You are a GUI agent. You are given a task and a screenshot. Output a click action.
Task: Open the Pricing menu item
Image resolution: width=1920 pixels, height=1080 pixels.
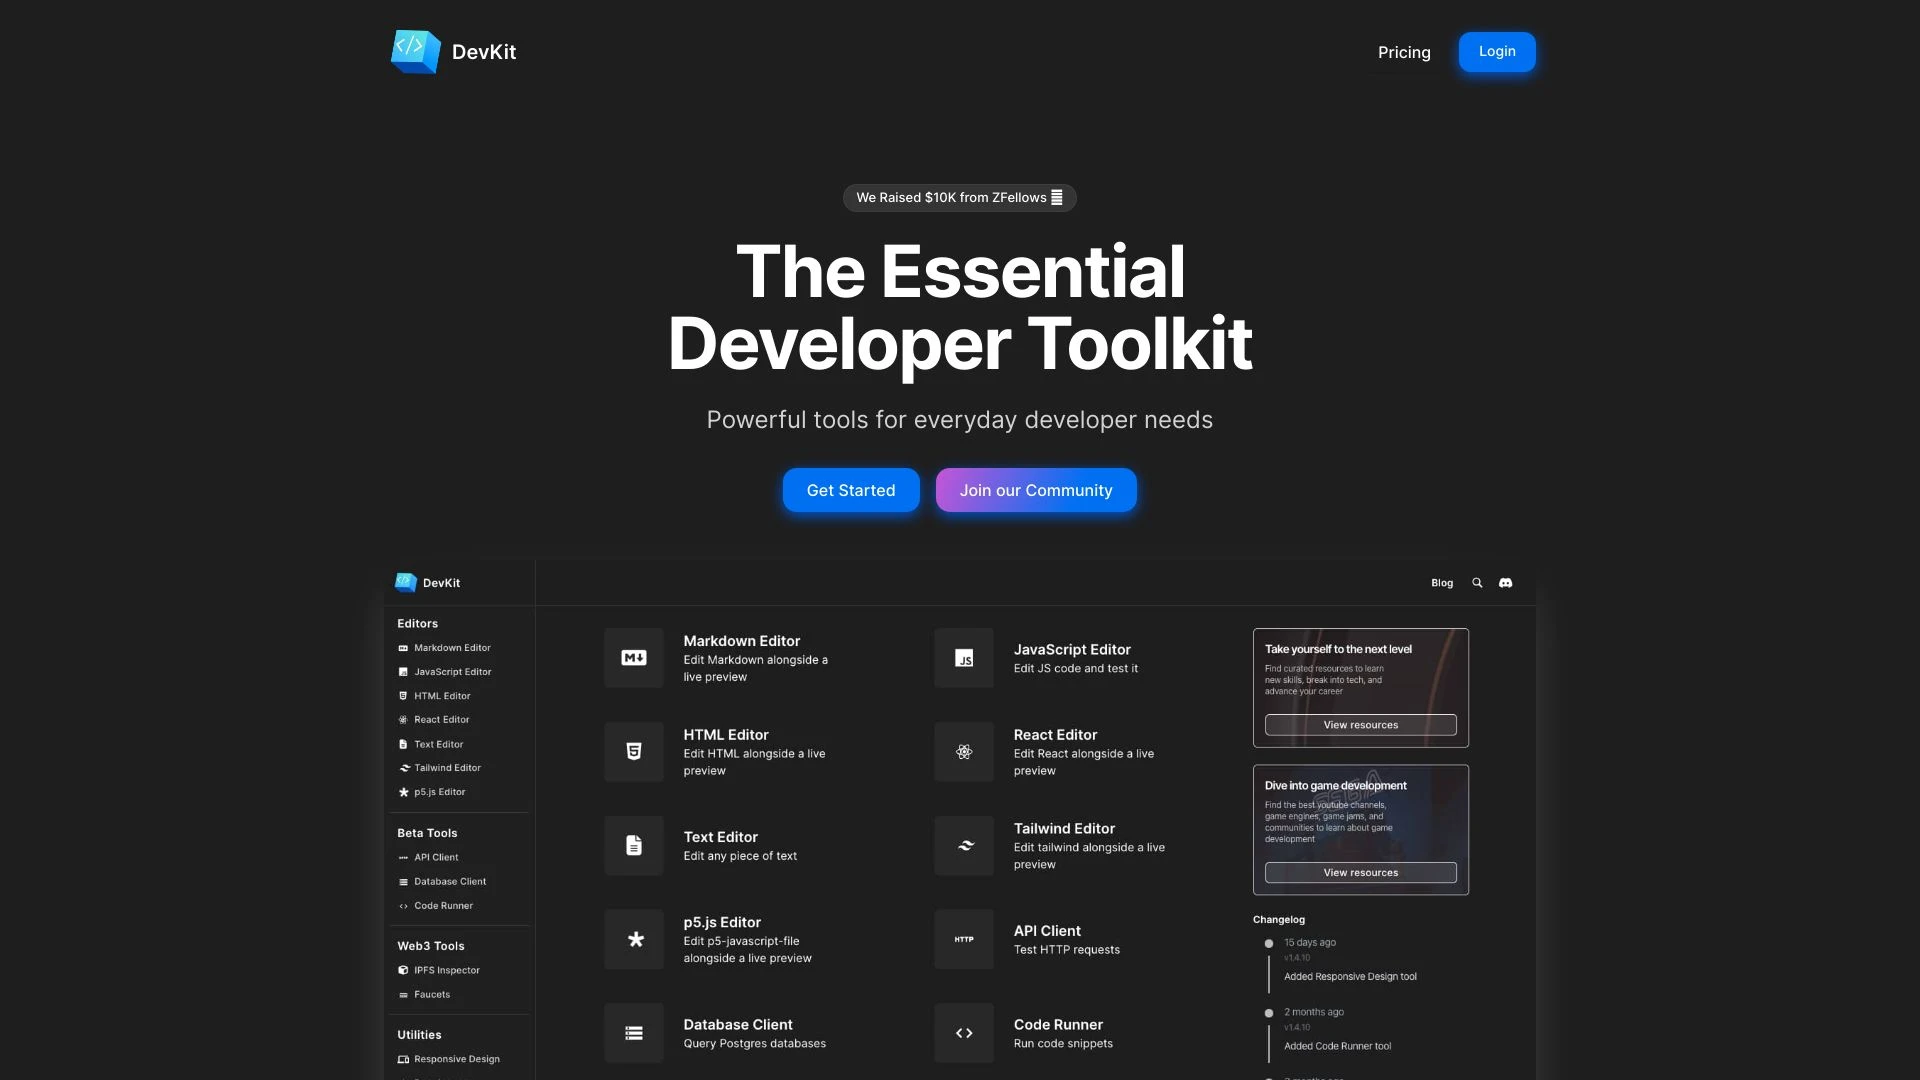pos(1404,52)
